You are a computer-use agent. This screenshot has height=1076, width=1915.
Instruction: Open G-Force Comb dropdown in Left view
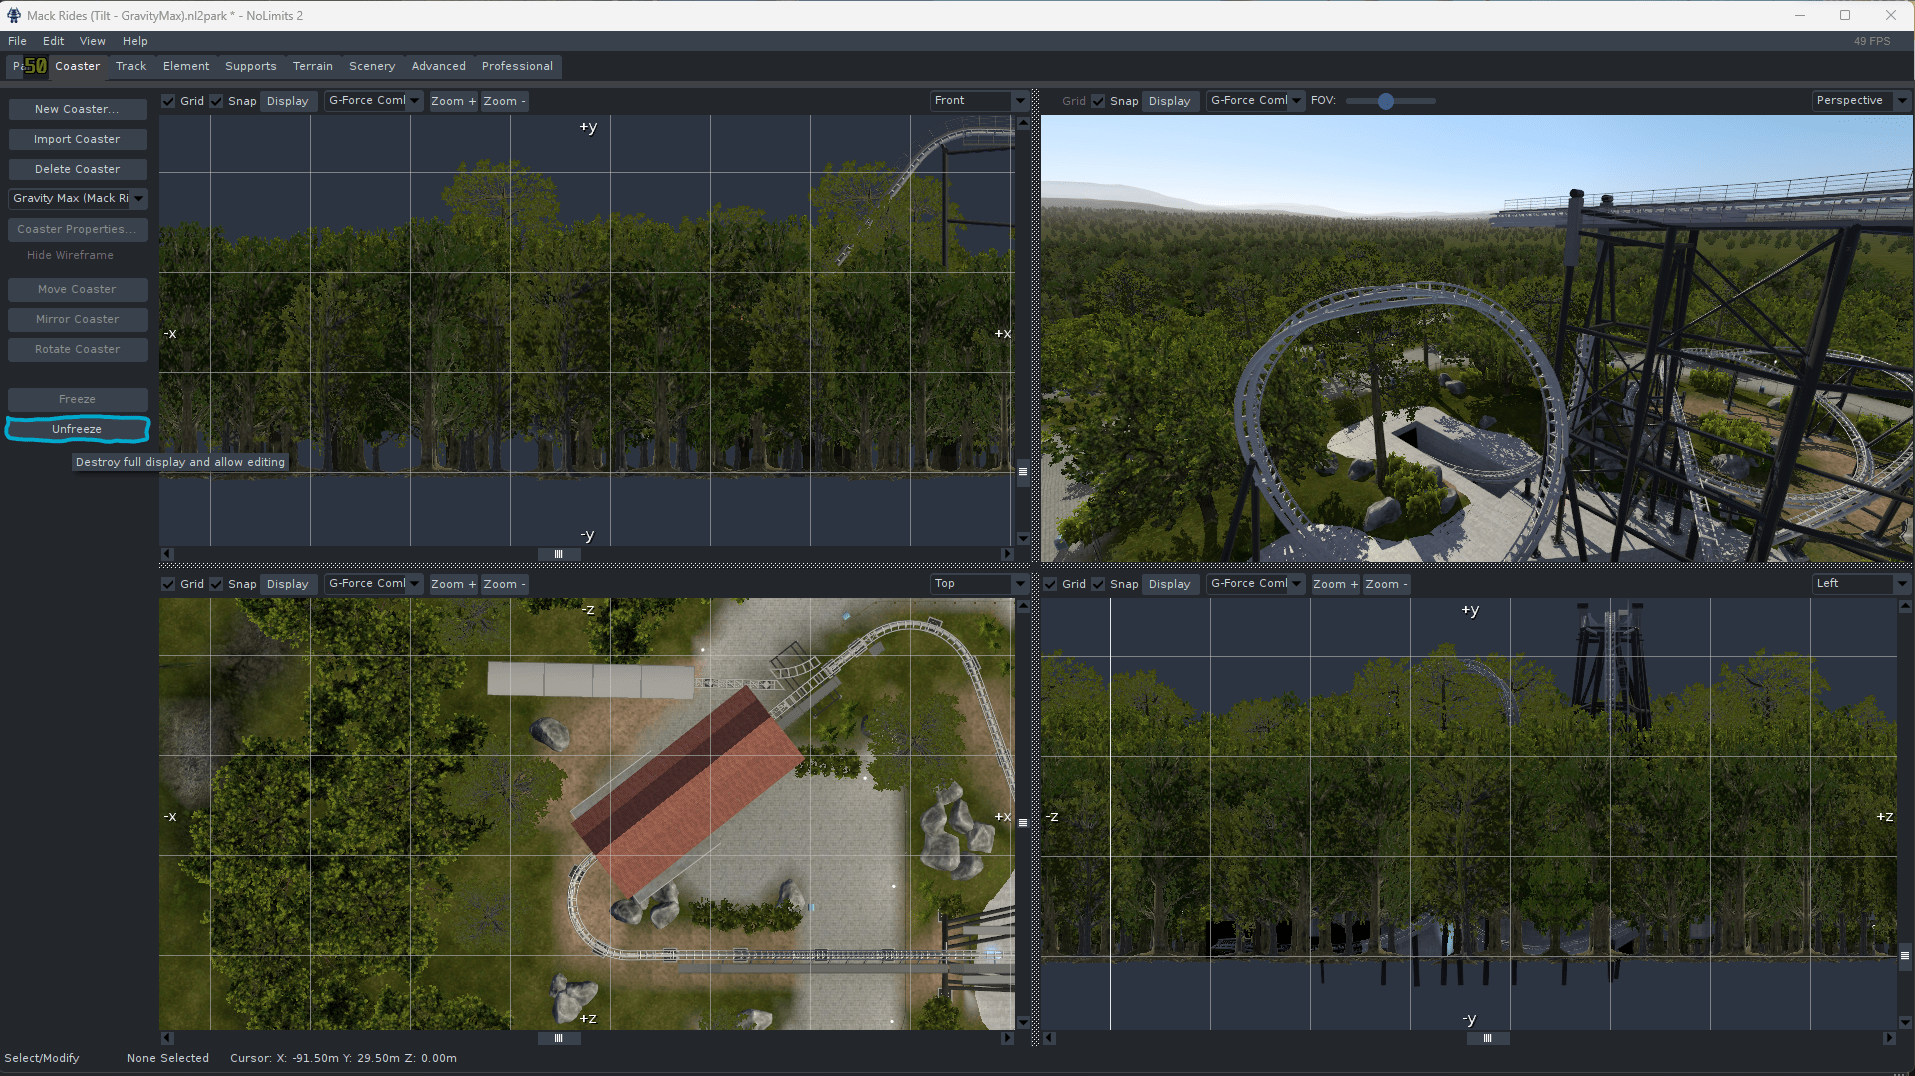1255,584
